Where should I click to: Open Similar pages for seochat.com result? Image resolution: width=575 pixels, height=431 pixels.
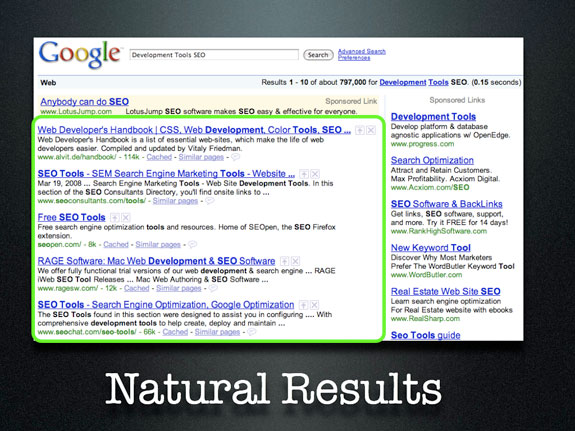coord(217,332)
